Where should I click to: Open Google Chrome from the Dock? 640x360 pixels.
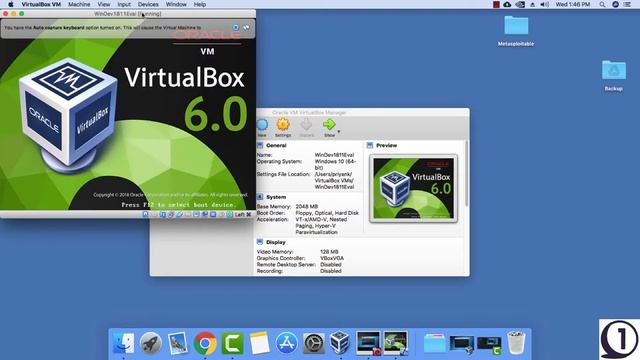tap(205, 343)
